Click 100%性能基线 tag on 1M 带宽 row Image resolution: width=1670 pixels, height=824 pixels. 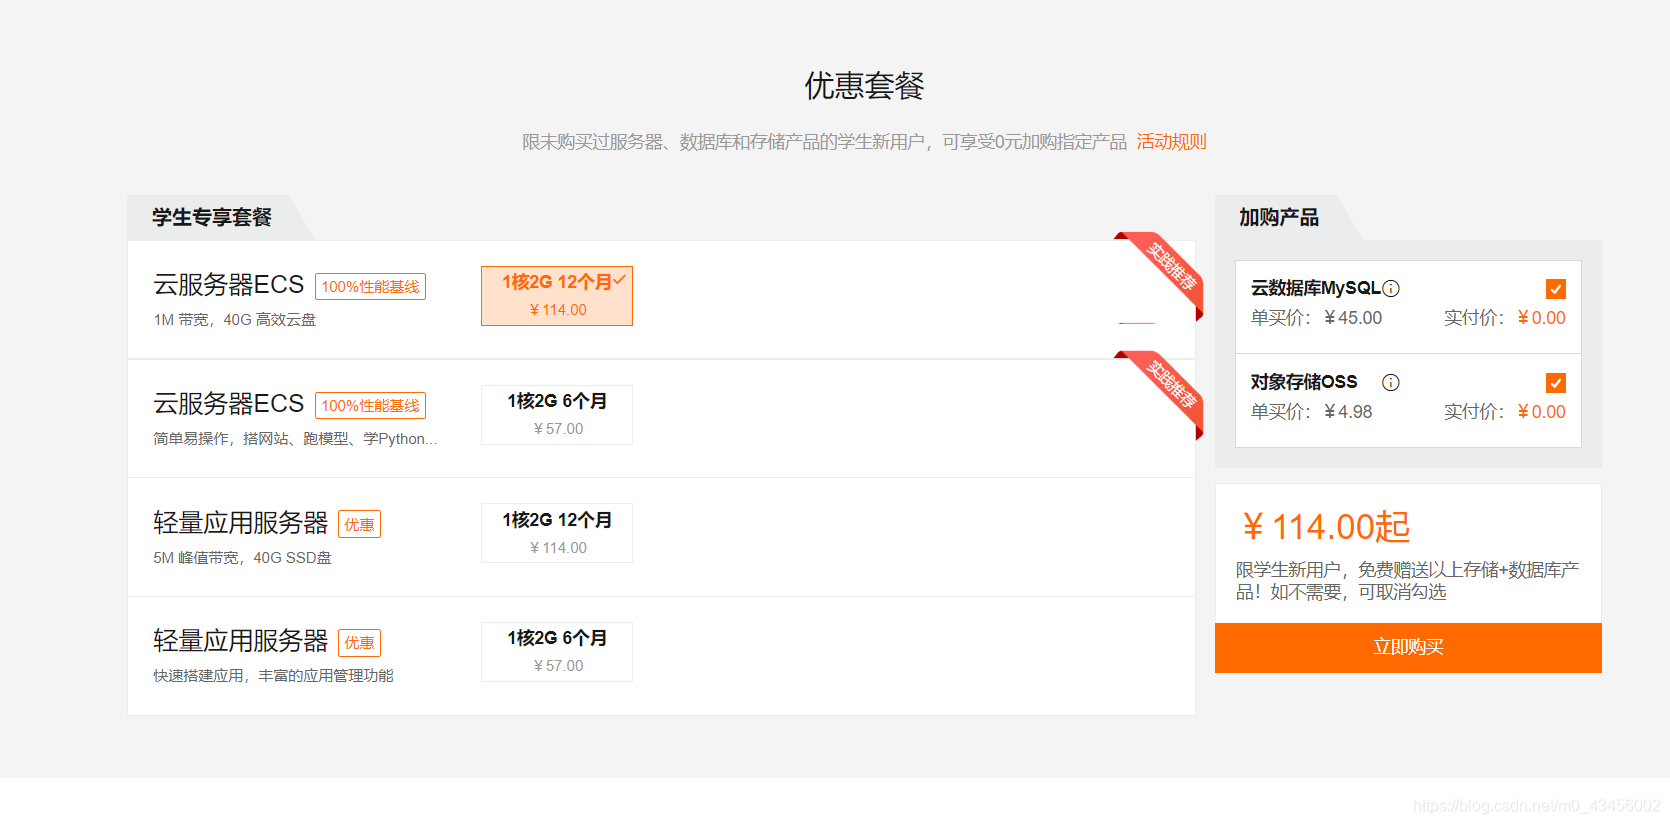370,287
